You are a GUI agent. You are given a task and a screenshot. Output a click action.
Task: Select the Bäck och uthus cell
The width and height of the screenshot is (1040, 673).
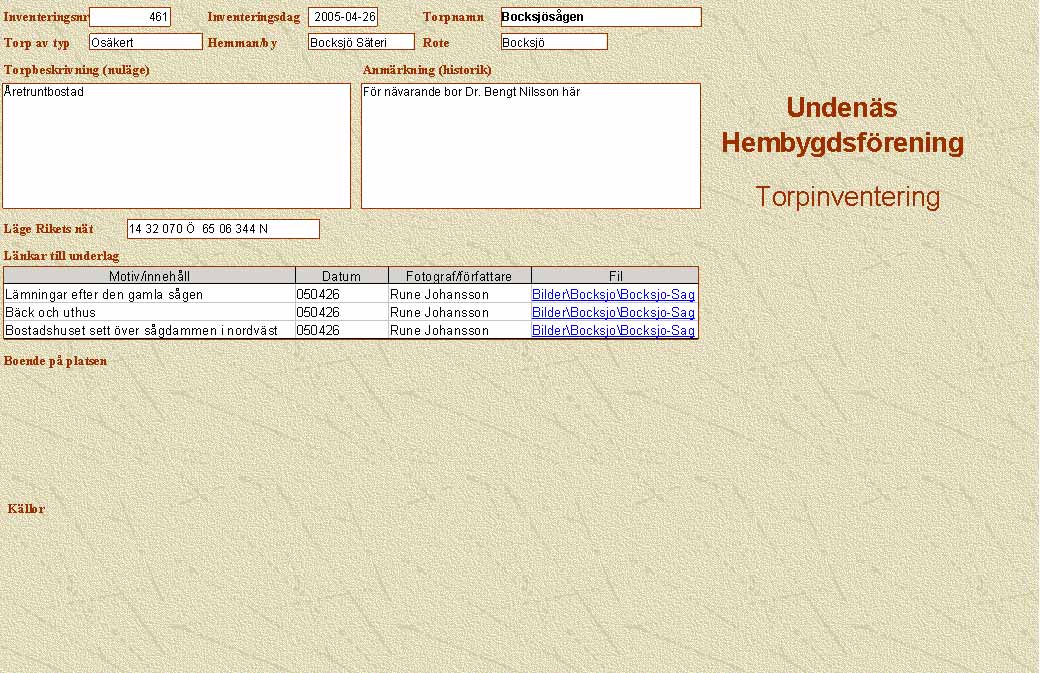(51, 313)
